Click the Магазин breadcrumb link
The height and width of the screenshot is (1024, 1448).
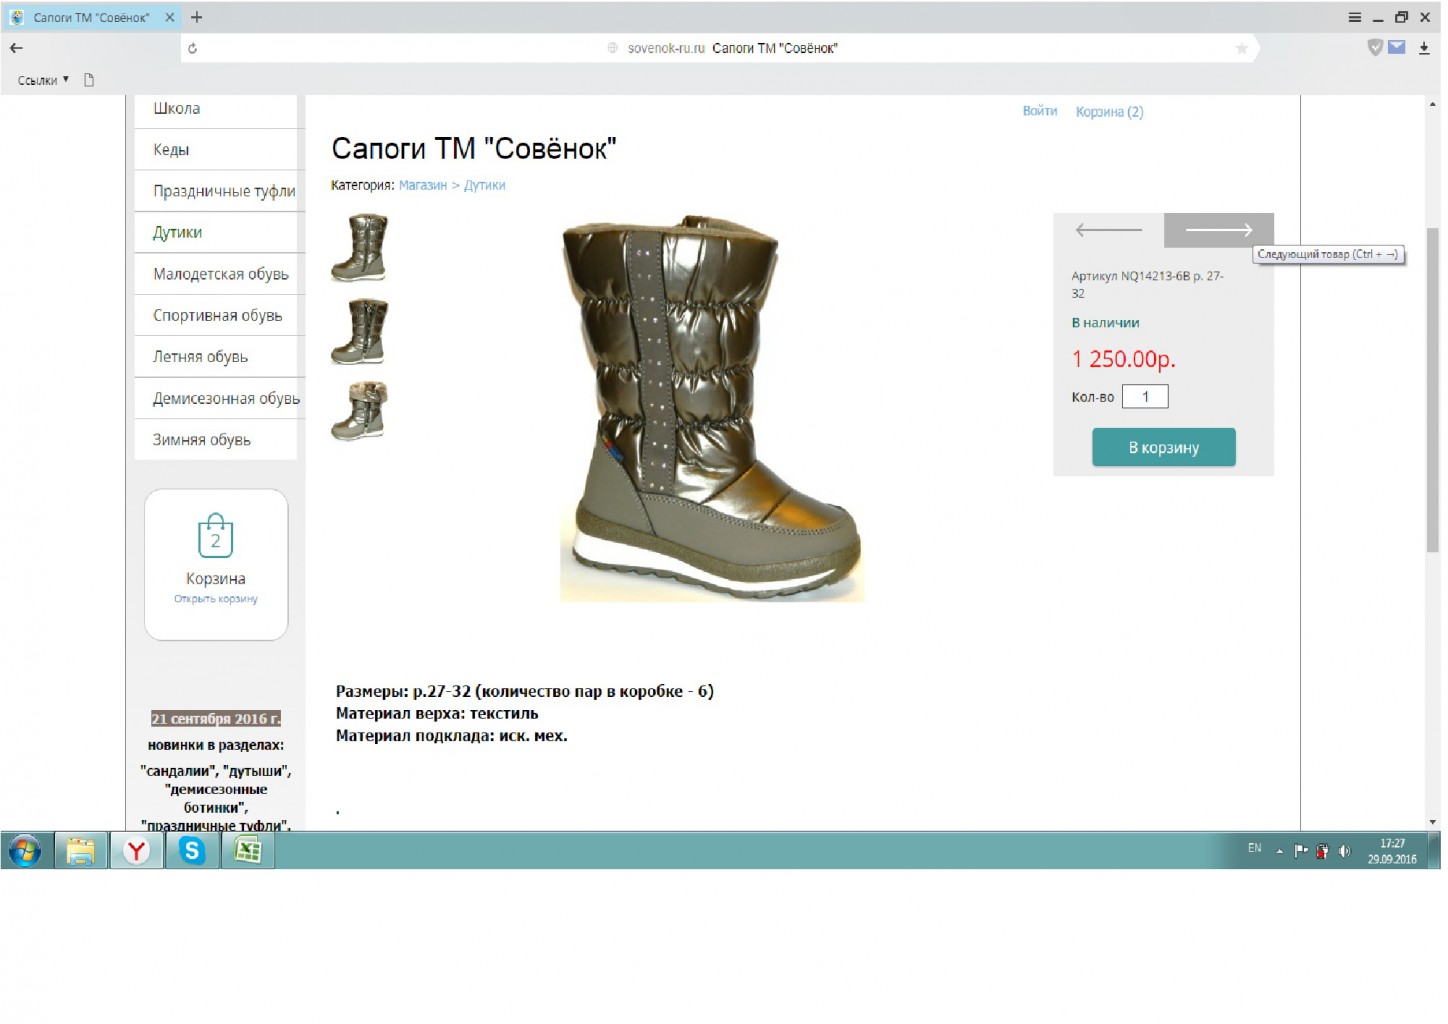(x=423, y=185)
